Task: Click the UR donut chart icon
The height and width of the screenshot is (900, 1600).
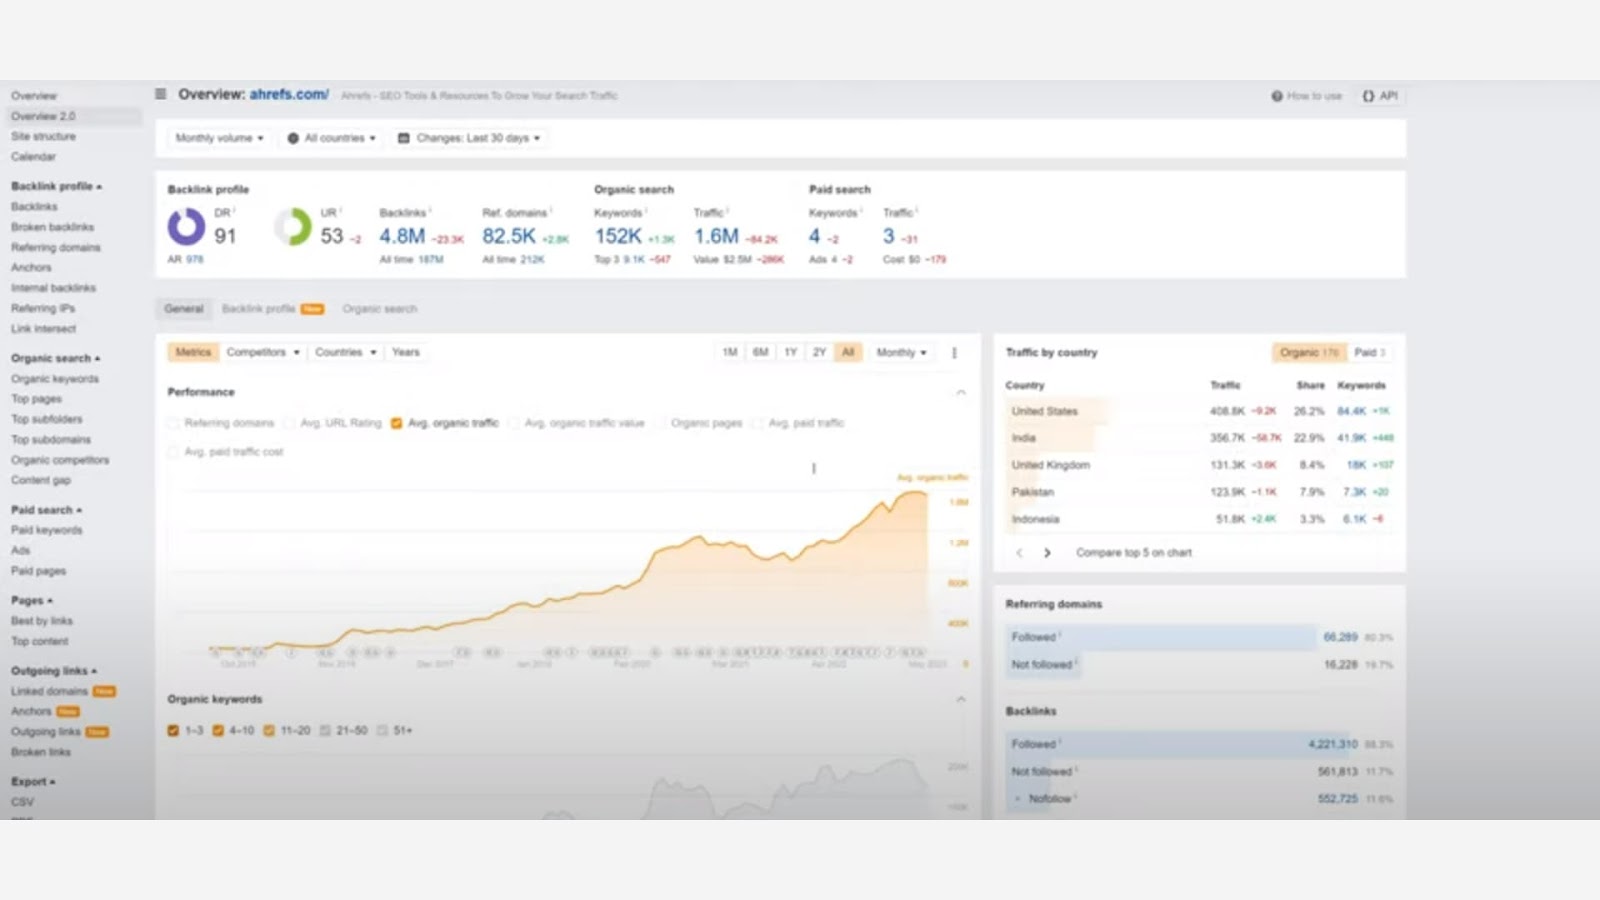Action: pos(293,227)
